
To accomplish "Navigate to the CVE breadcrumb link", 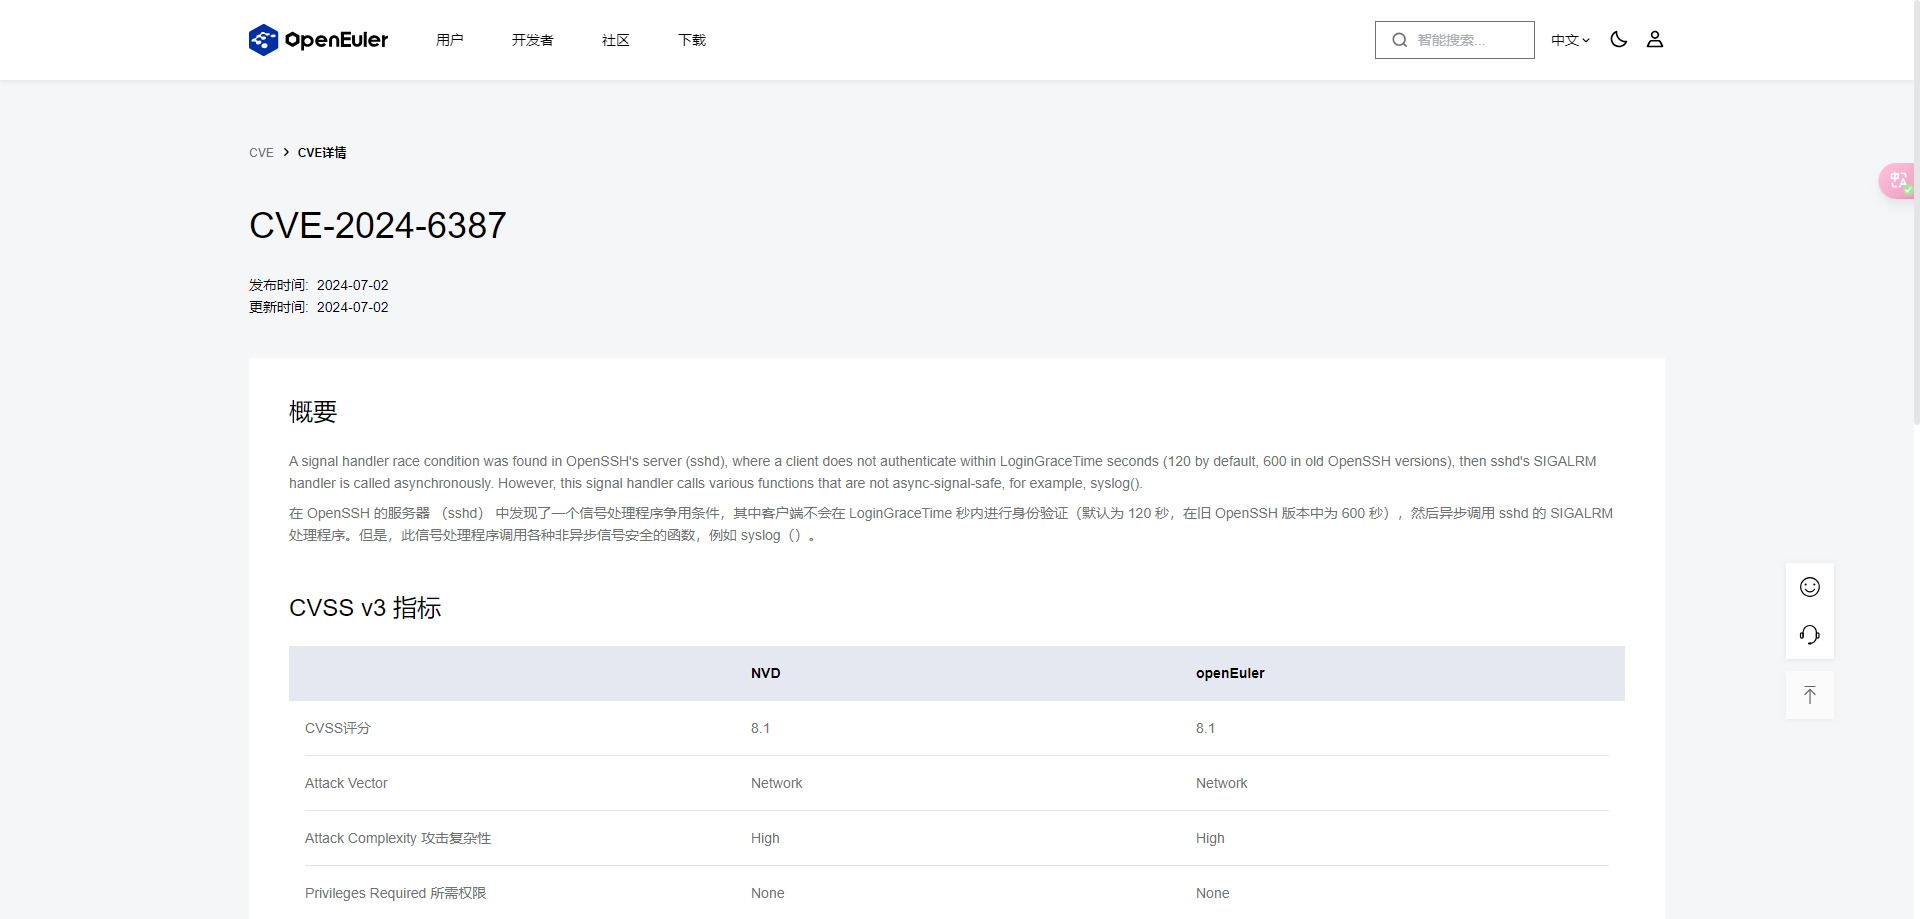I will tap(261, 153).
